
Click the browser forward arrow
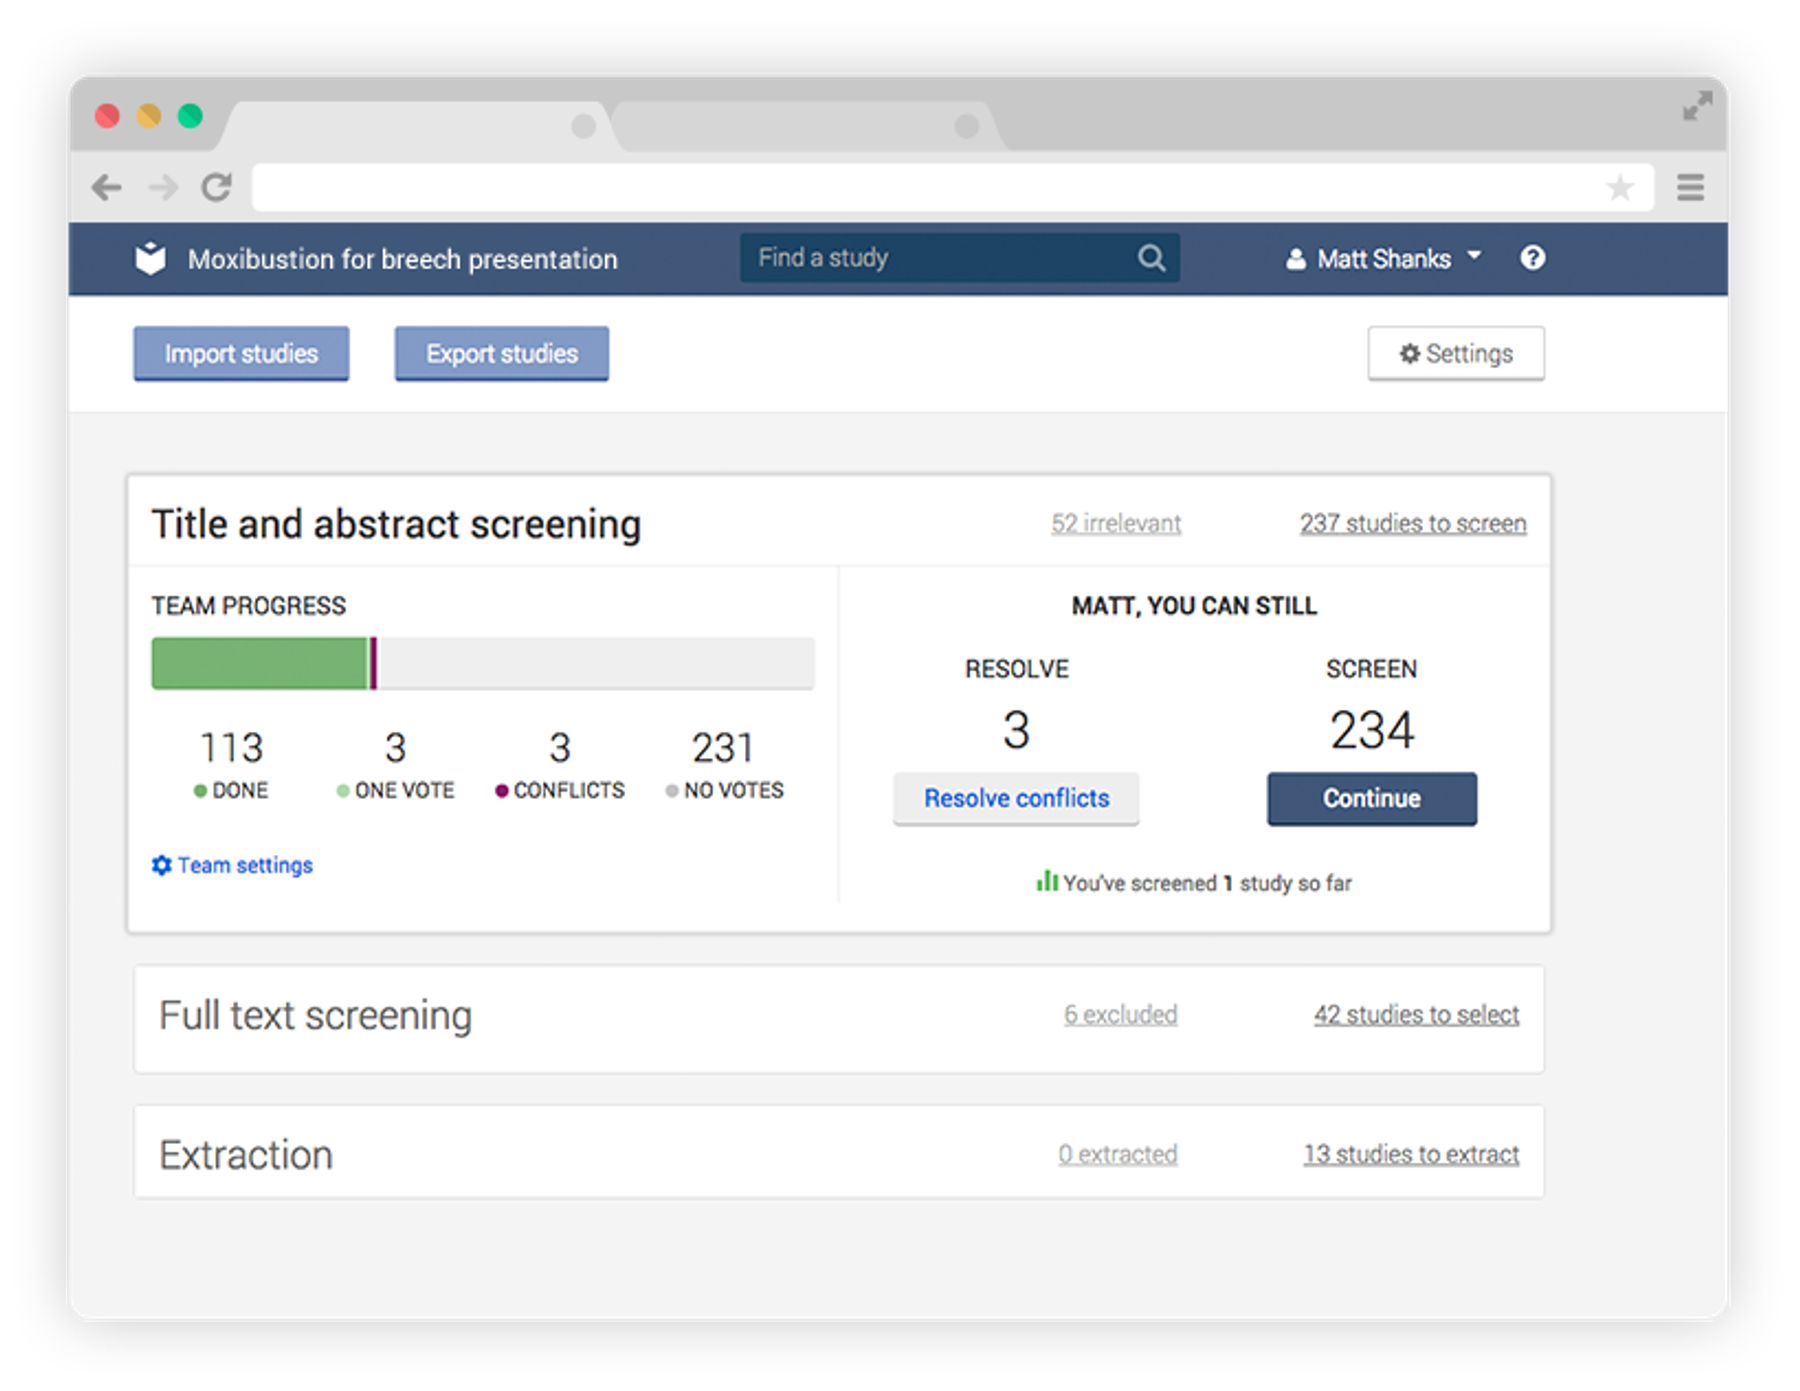[163, 187]
